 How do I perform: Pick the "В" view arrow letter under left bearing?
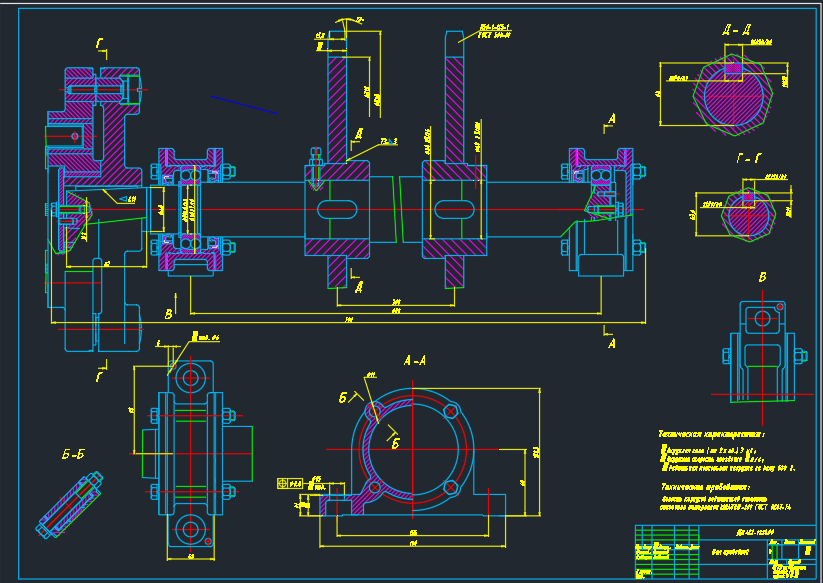pyautogui.click(x=168, y=314)
